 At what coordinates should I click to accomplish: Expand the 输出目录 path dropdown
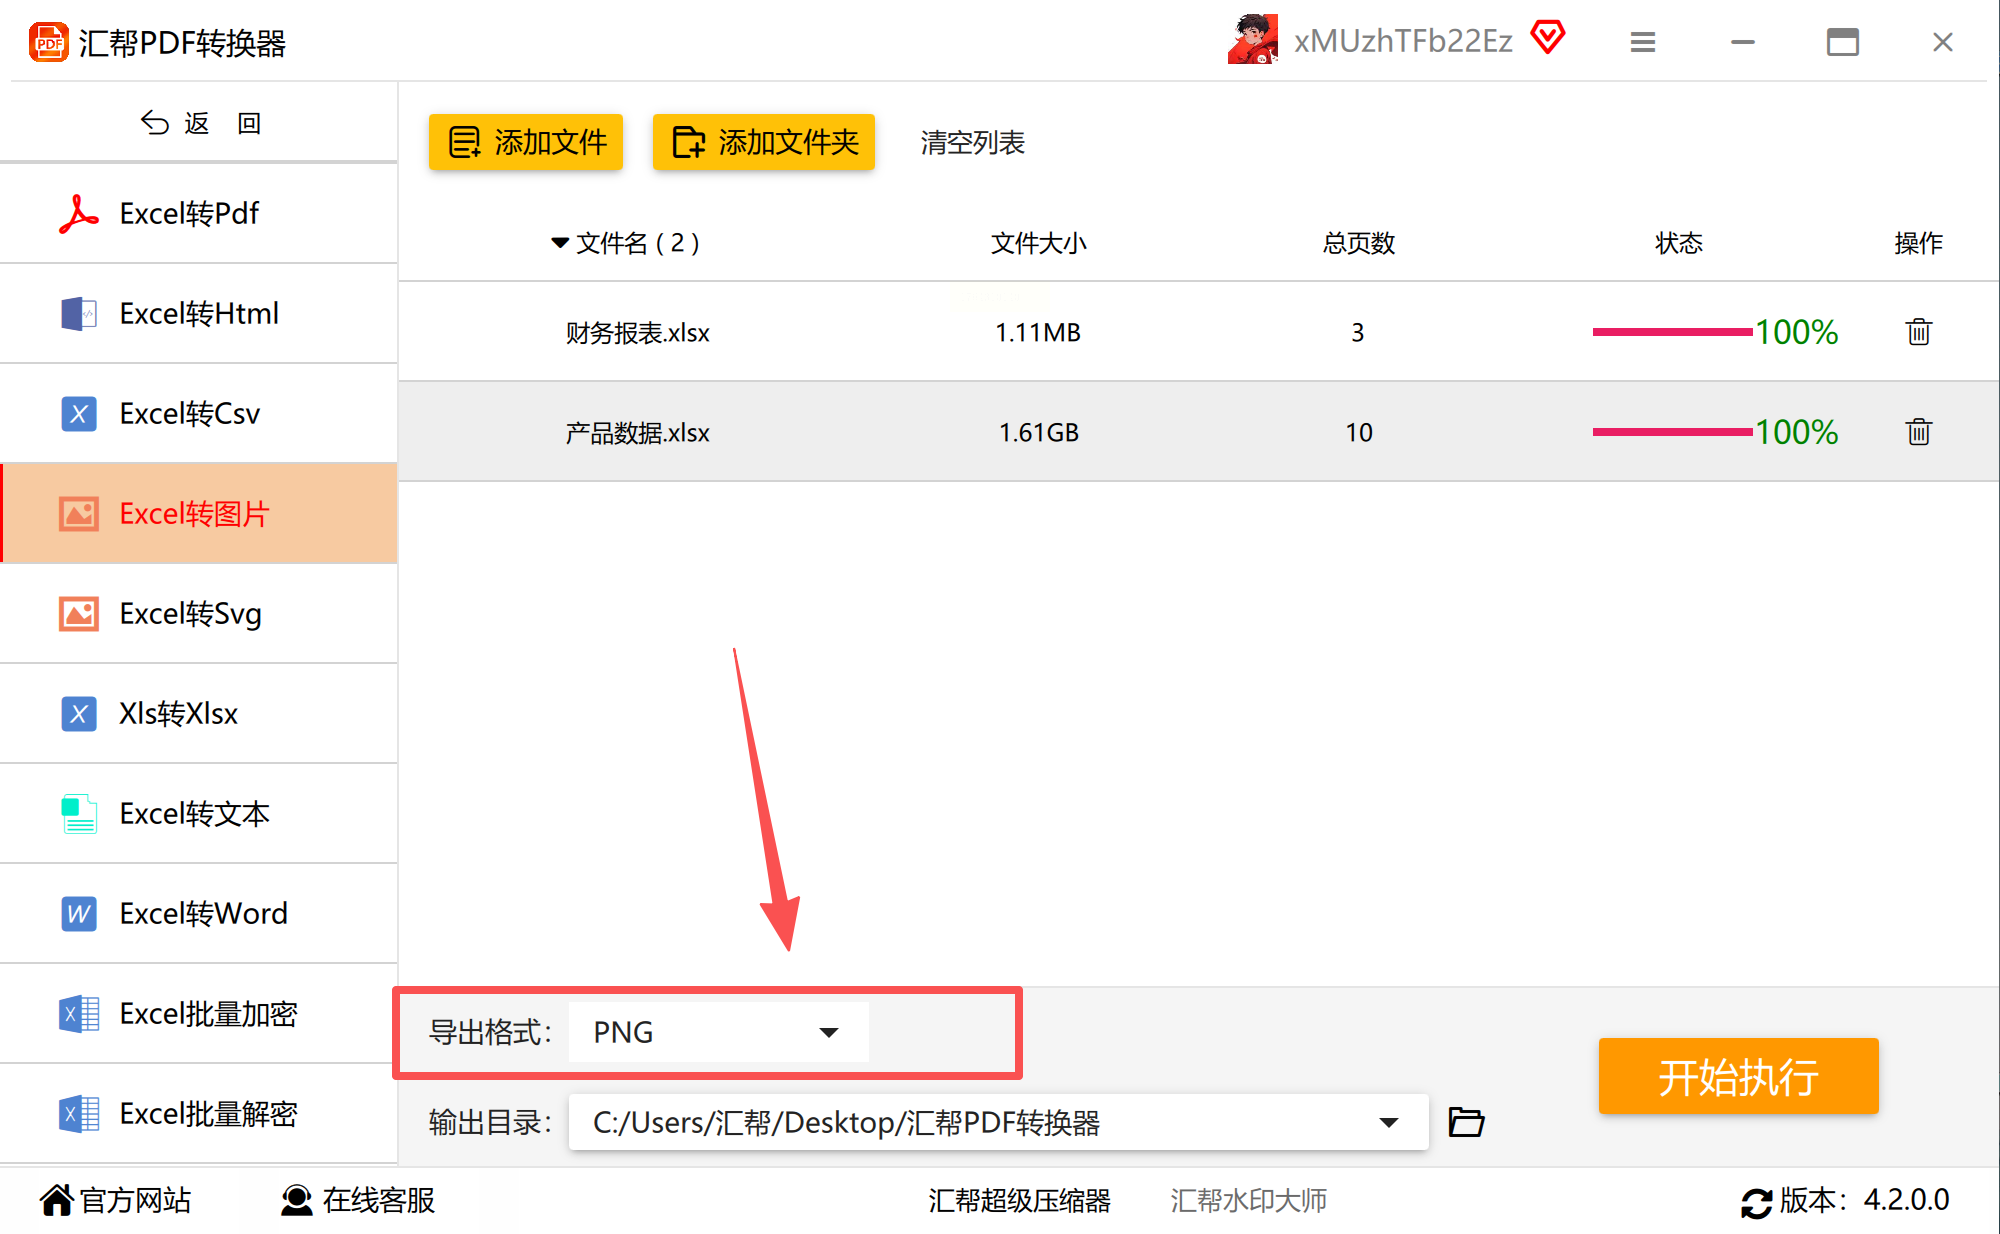coord(1388,1122)
